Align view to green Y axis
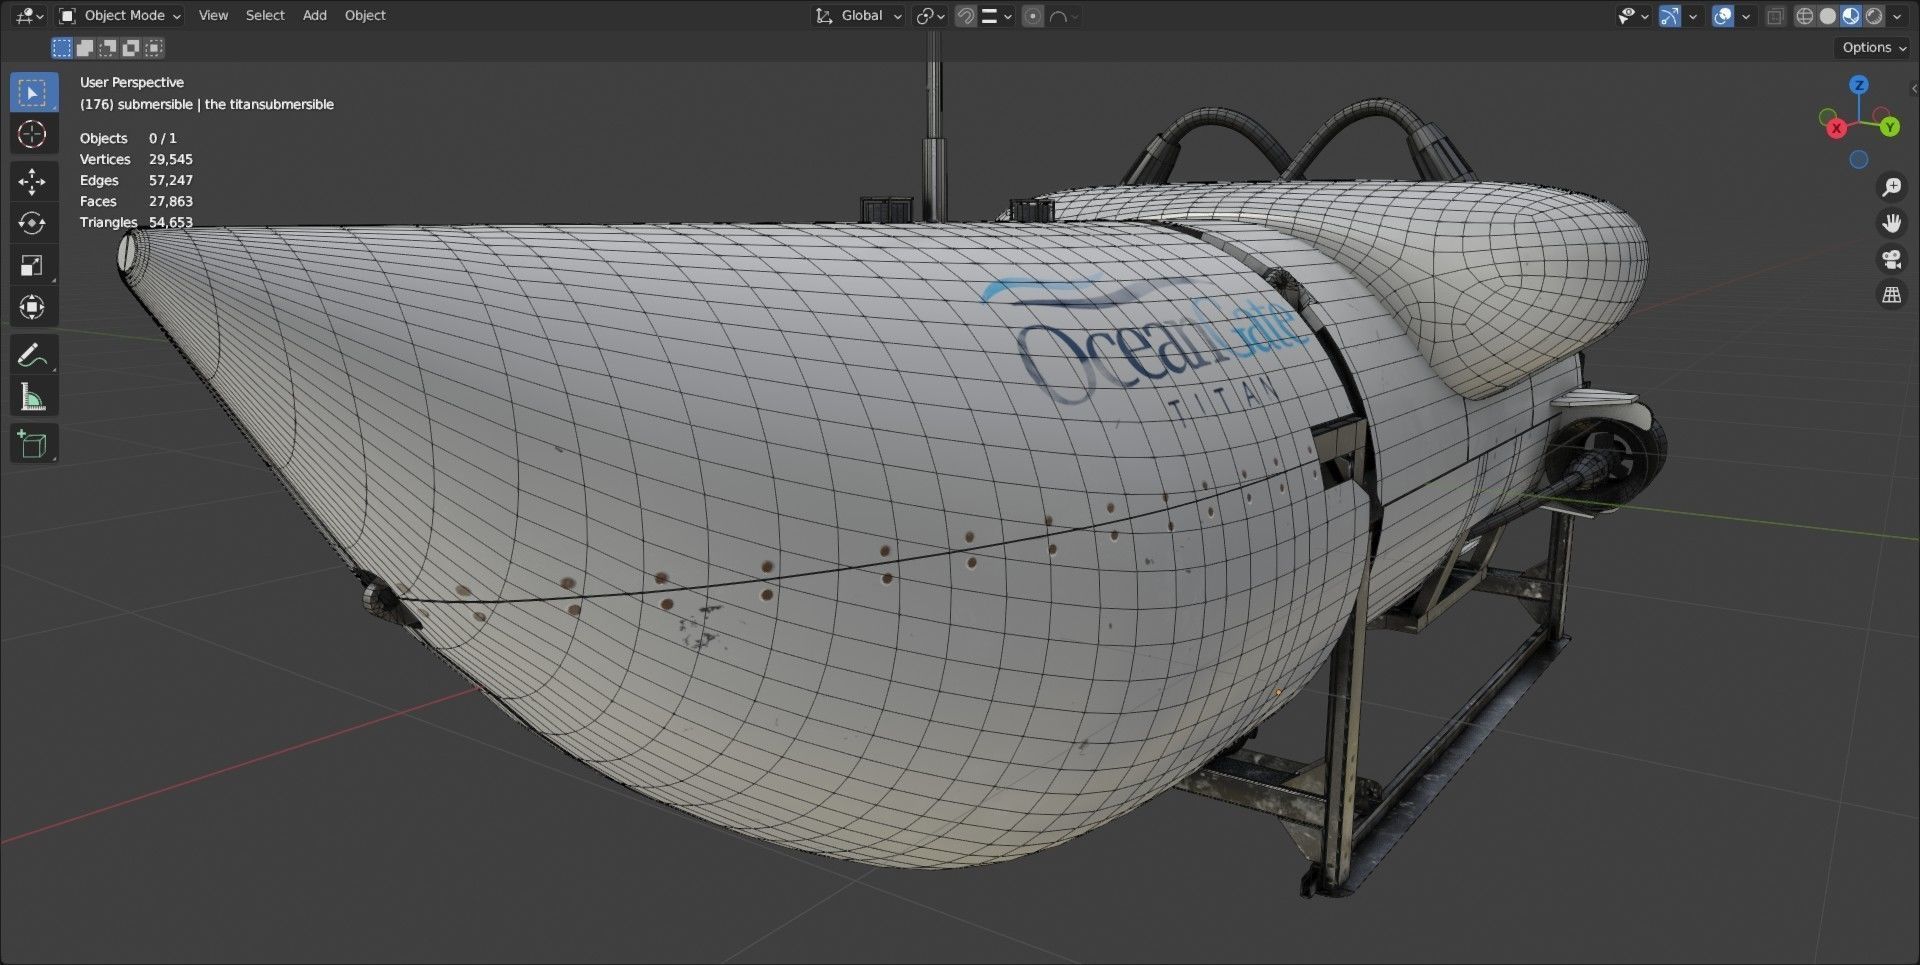 [1889, 127]
